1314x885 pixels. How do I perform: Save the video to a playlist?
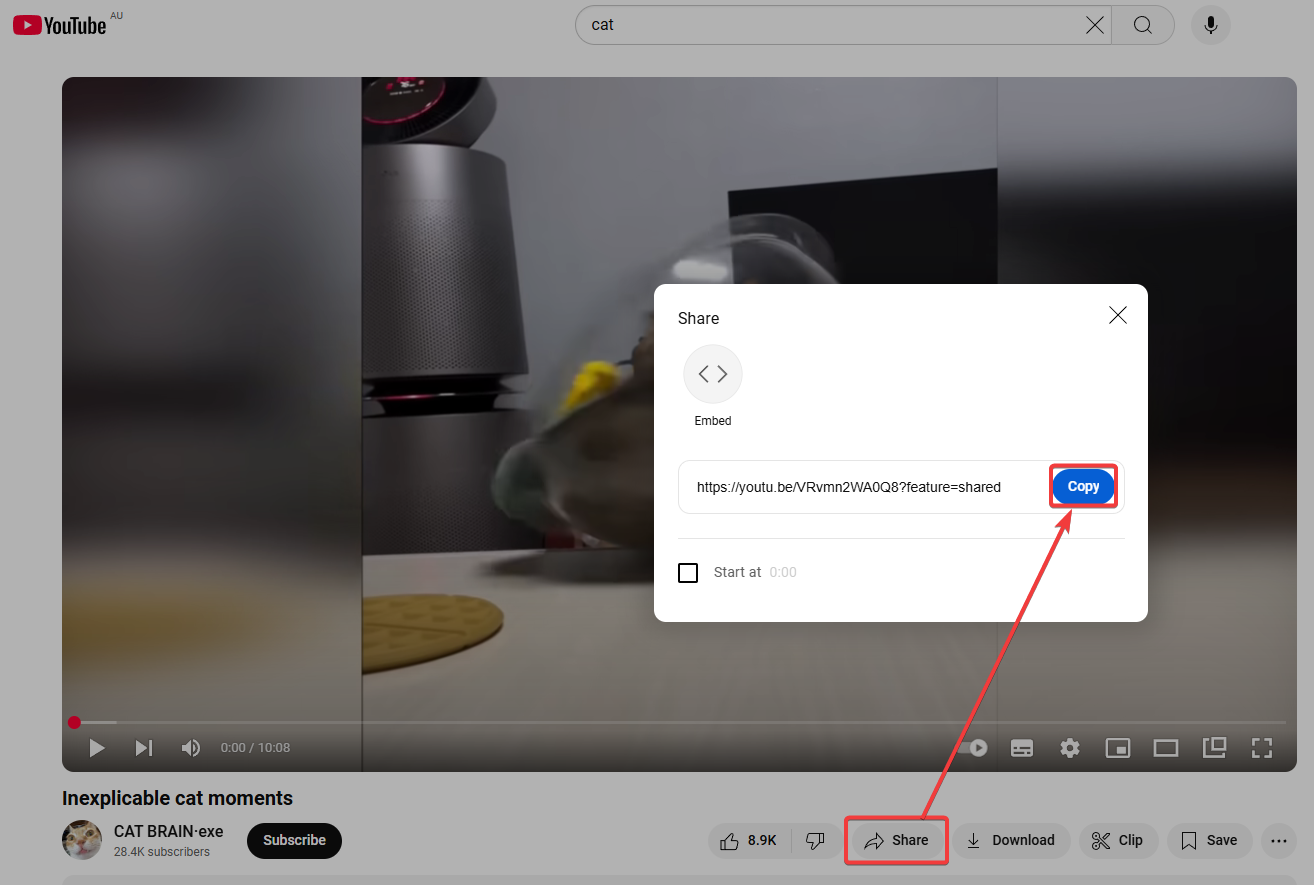click(1209, 841)
